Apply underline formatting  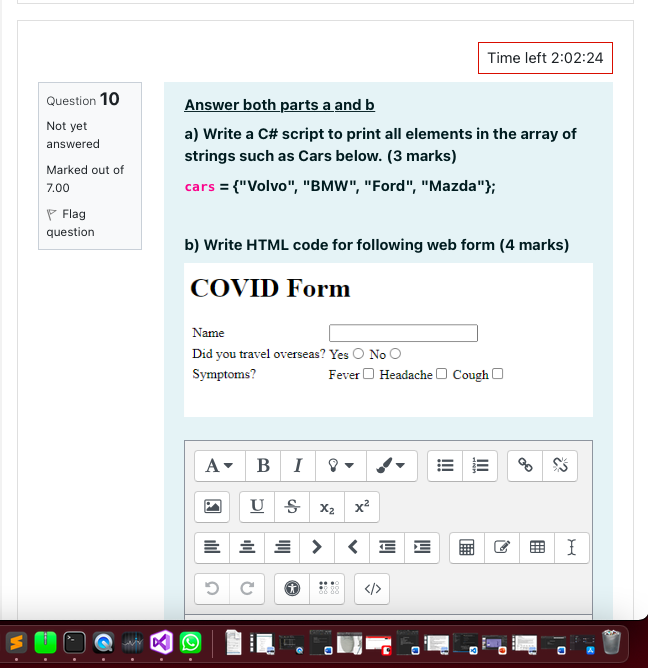pyautogui.click(x=257, y=507)
